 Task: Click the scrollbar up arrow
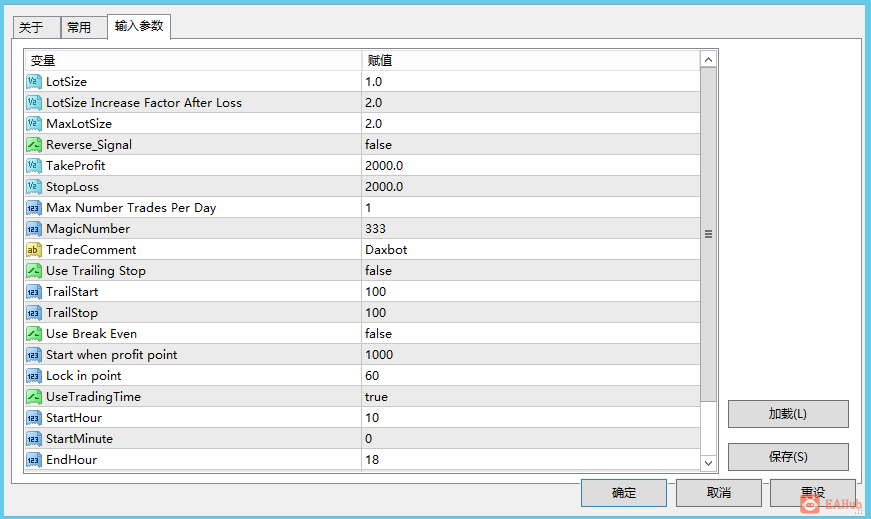point(708,59)
